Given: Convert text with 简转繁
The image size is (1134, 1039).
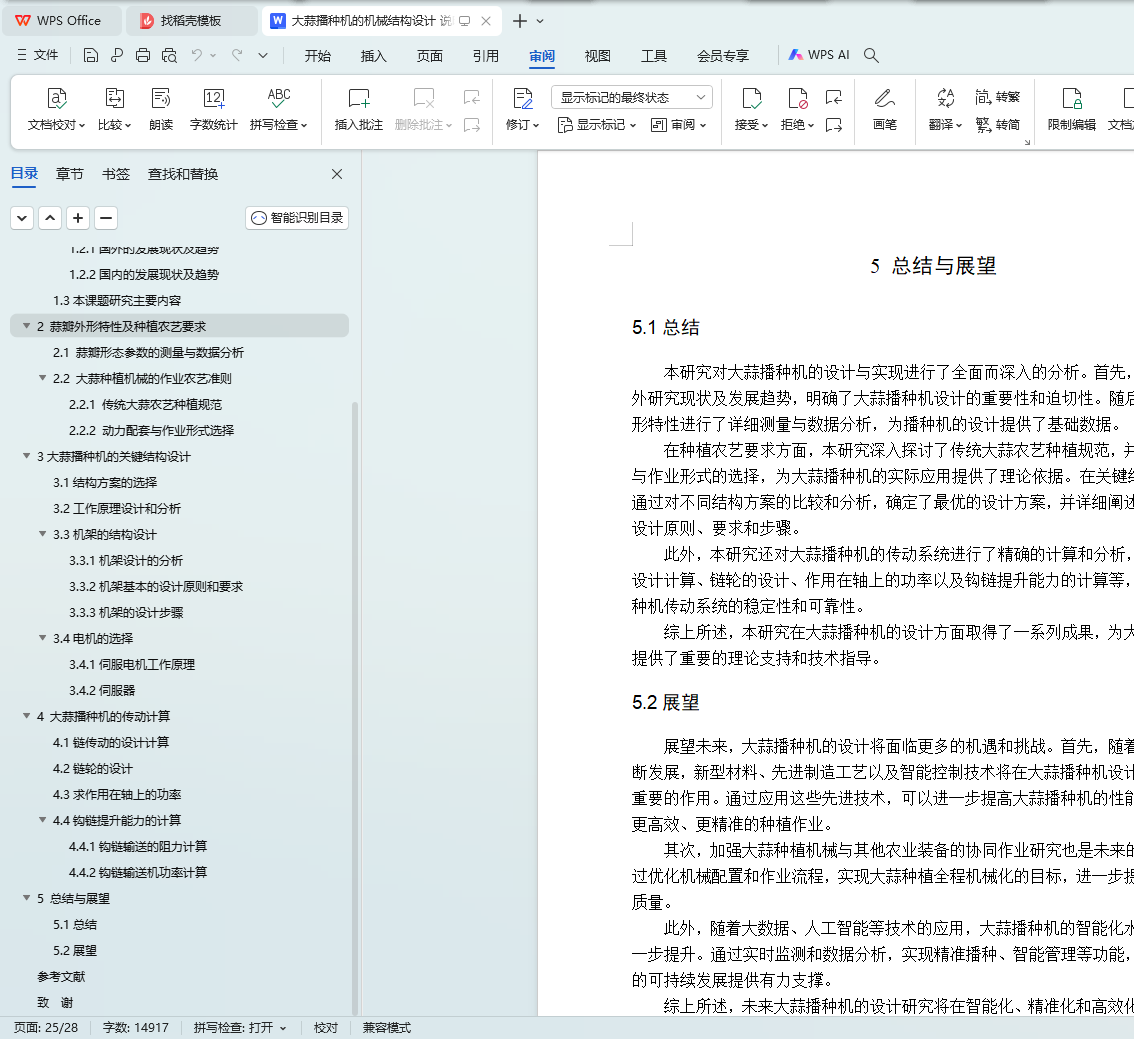Looking at the screenshot, I should click(997, 97).
